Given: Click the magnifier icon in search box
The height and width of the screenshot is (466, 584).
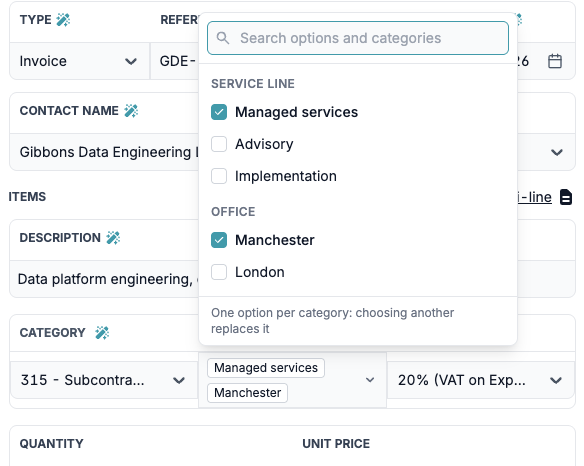Looking at the screenshot, I should point(223,38).
